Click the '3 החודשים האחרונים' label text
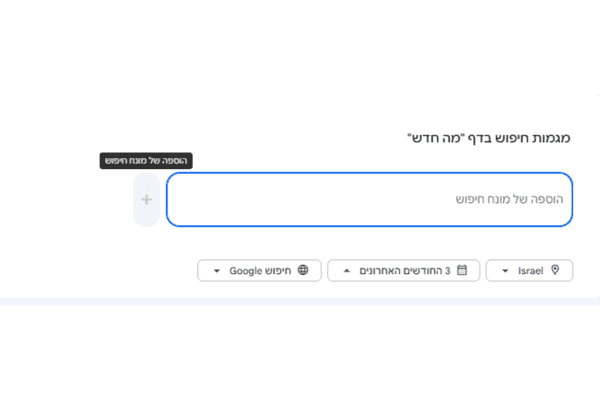The image size is (600, 400). click(x=405, y=271)
